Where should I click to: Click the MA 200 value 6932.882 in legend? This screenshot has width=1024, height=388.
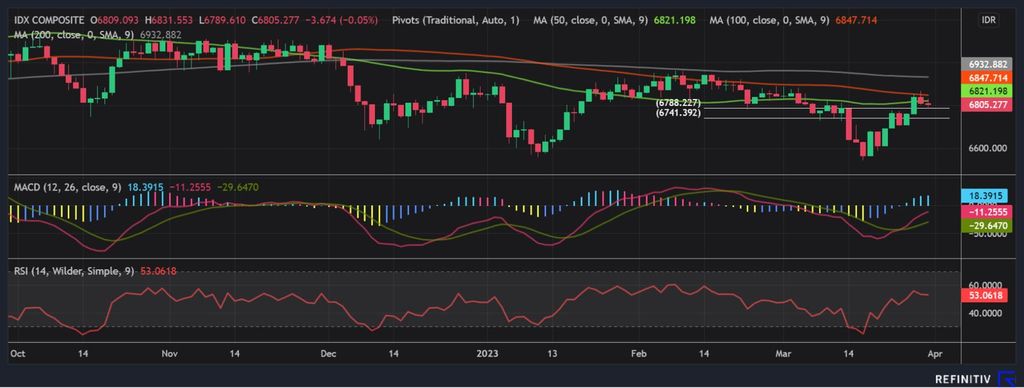(x=161, y=34)
